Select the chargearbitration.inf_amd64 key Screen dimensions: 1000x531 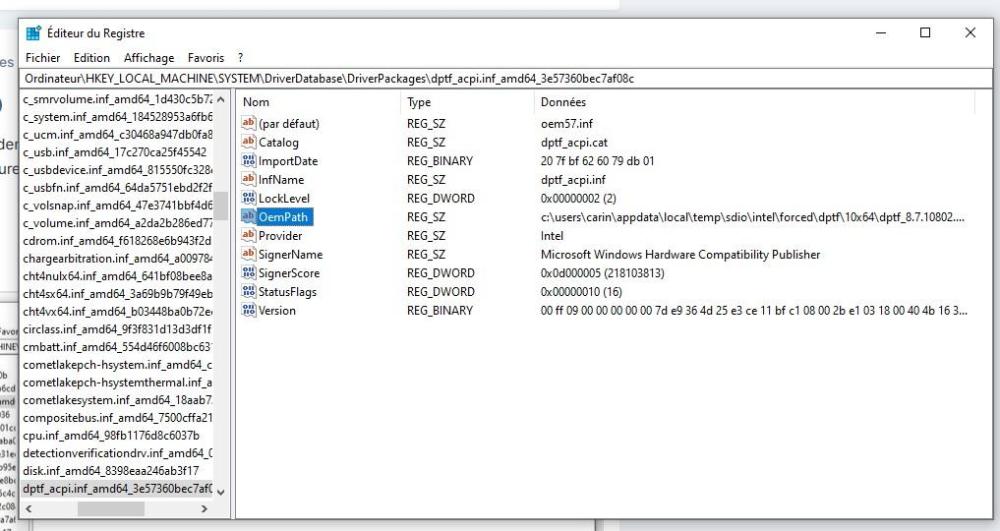pyautogui.click(x=117, y=259)
